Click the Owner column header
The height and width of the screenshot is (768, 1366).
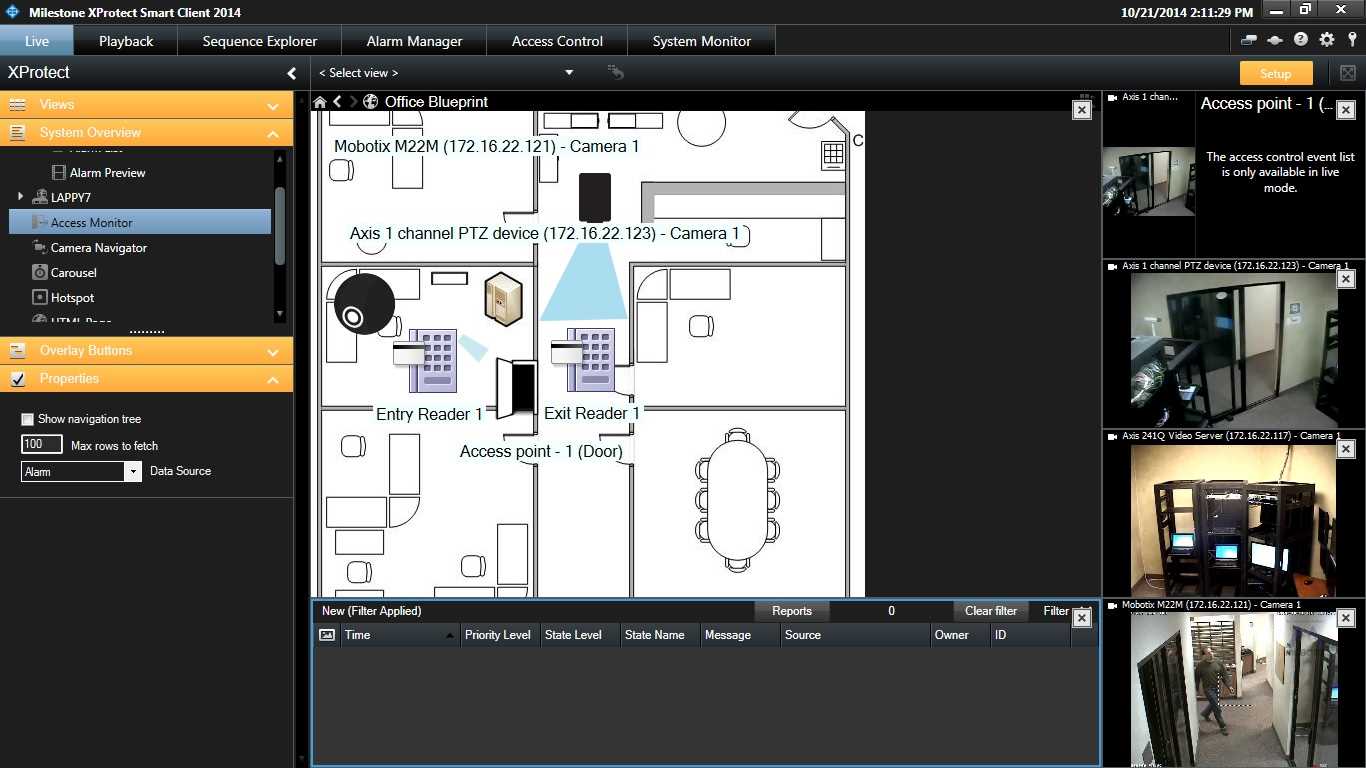pyautogui.click(x=960, y=635)
